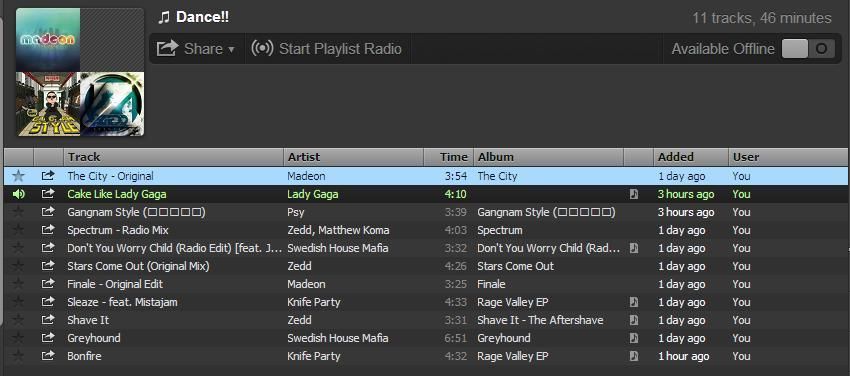Sort playlist by Track column header
Screen dimensions: 850x376
173,157
